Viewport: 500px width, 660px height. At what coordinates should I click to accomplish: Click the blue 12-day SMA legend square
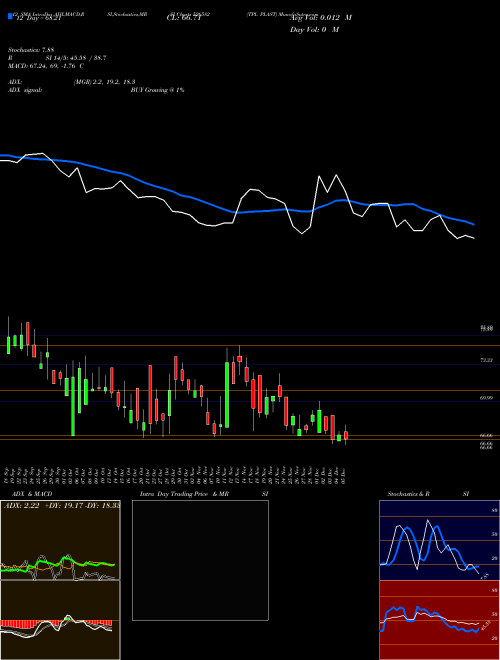point(11,16)
